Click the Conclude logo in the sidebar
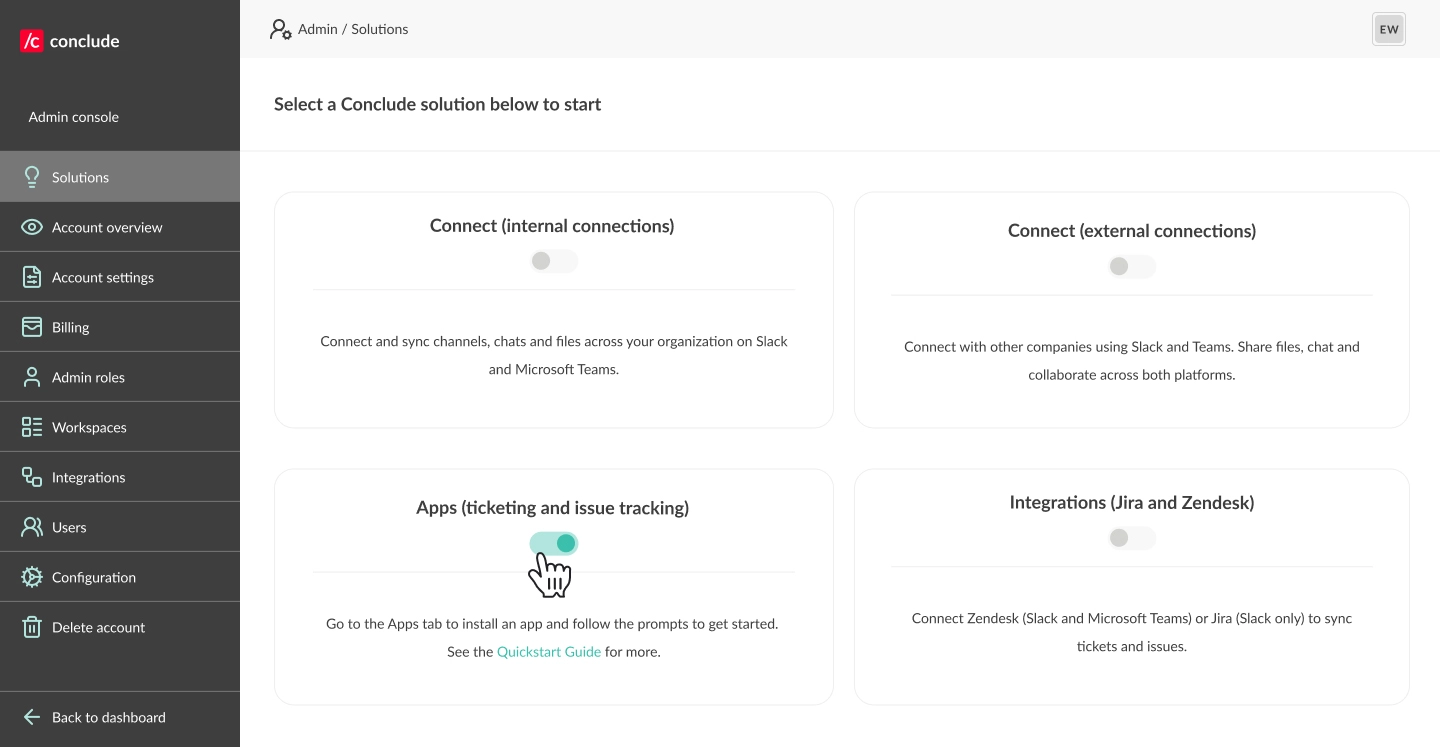 (67, 40)
